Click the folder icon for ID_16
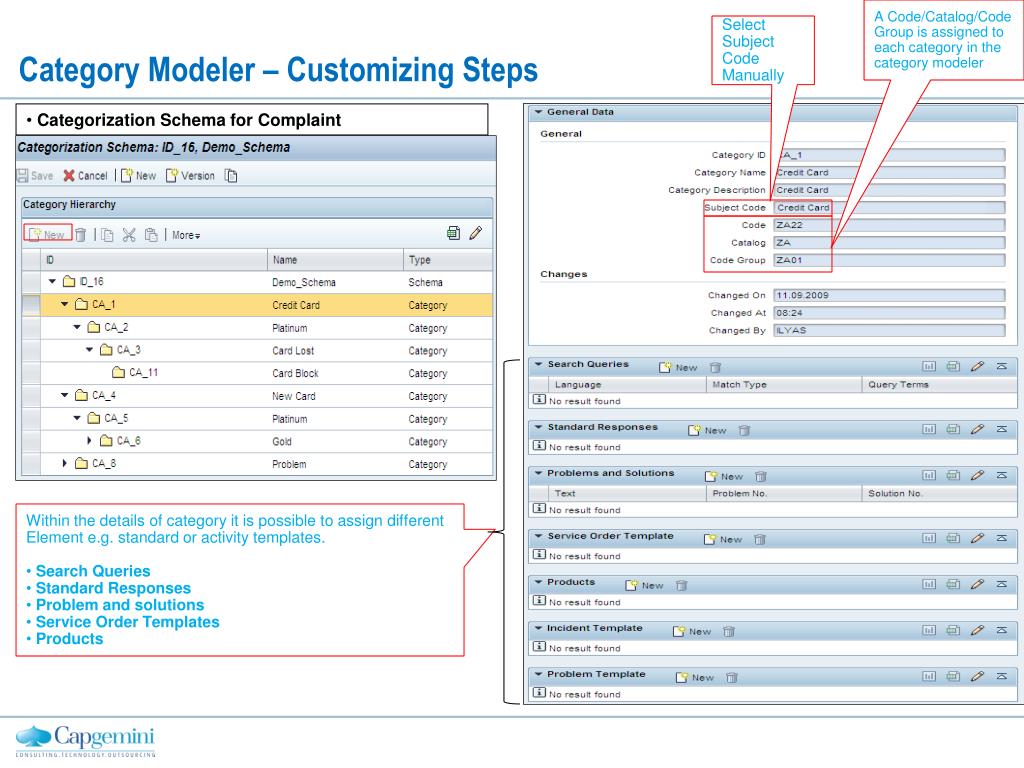 (x=69, y=281)
